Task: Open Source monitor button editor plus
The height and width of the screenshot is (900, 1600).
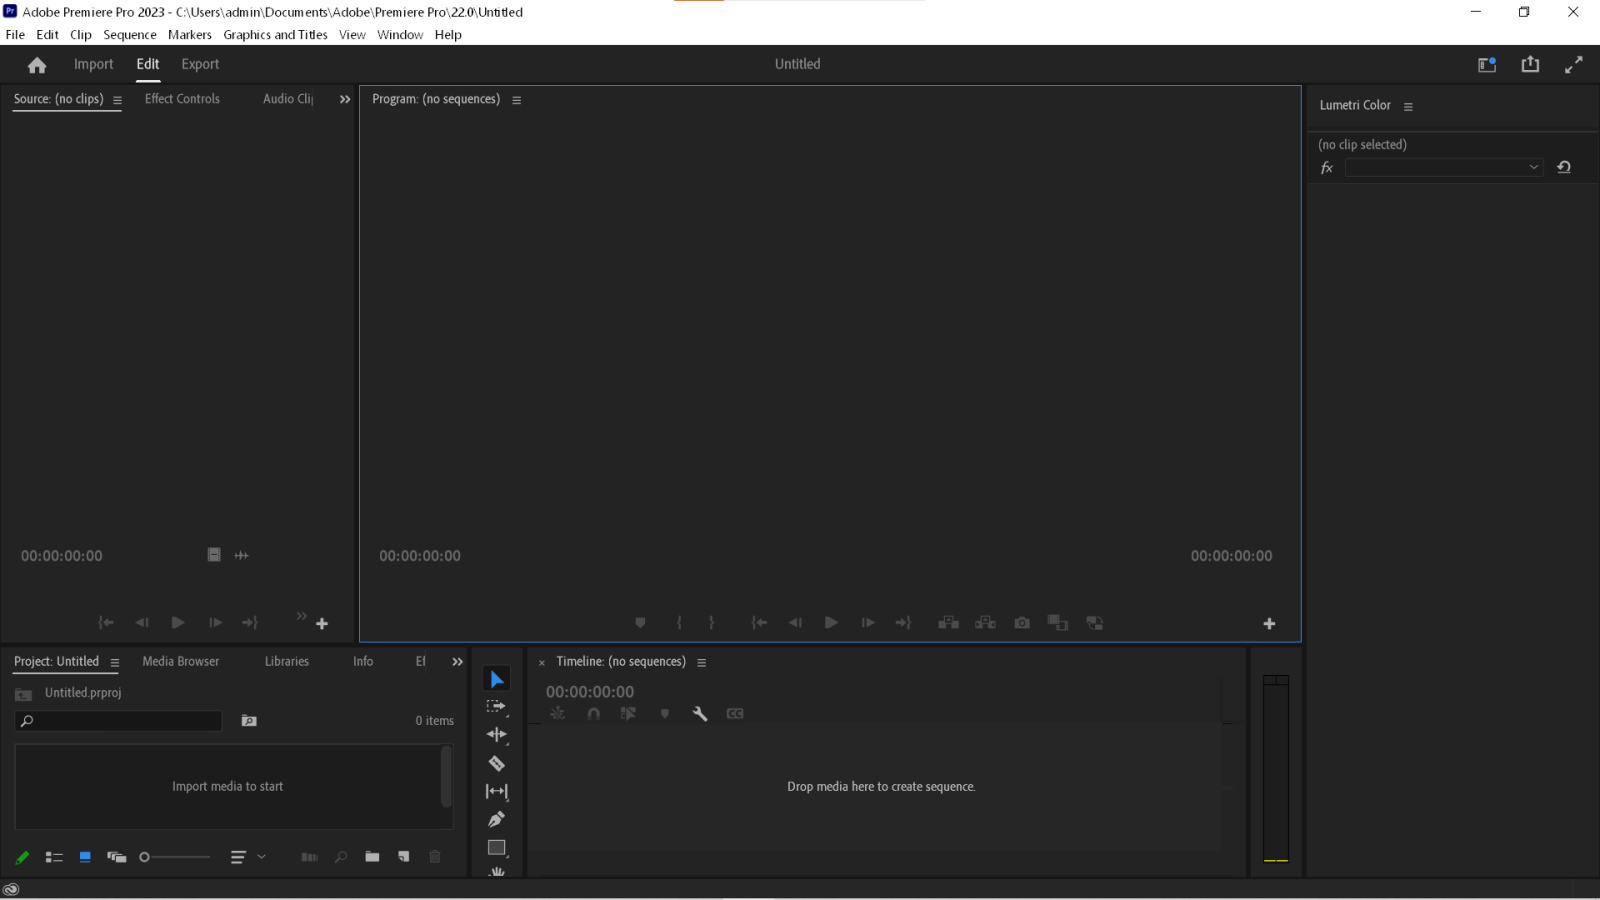Action: pyautogui.click(x=322, y=624)
